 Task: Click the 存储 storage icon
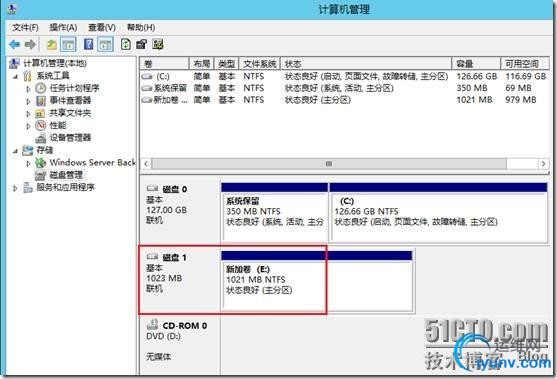[28, 150]
